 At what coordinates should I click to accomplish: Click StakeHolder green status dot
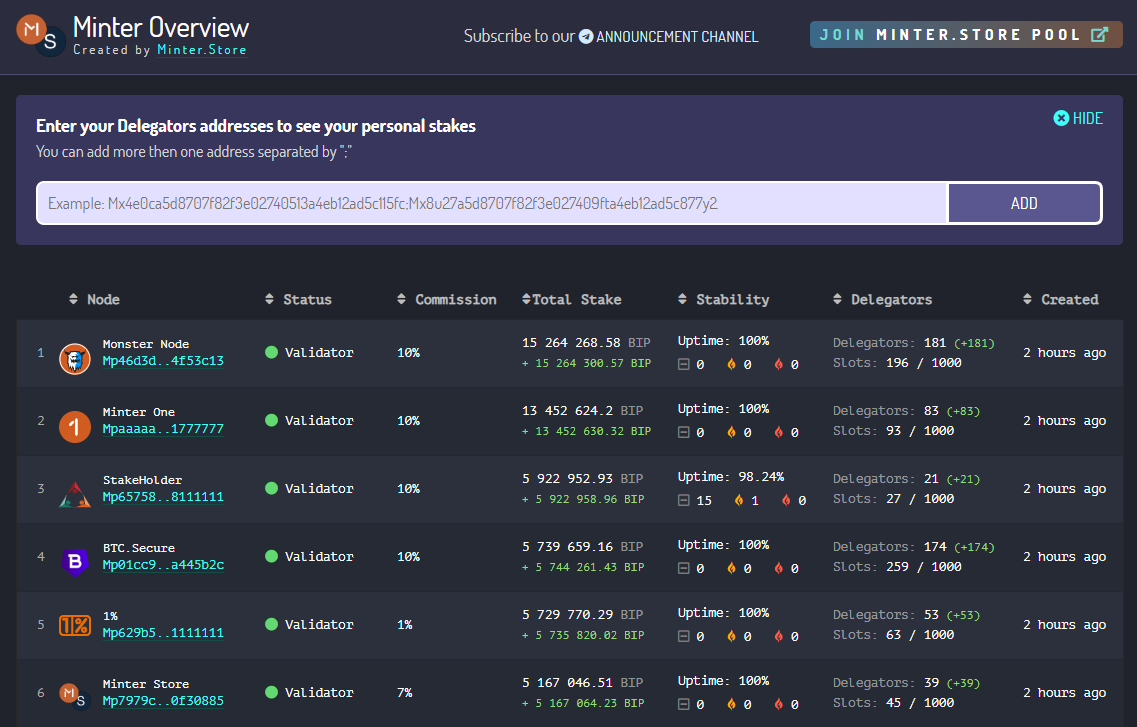271,489
